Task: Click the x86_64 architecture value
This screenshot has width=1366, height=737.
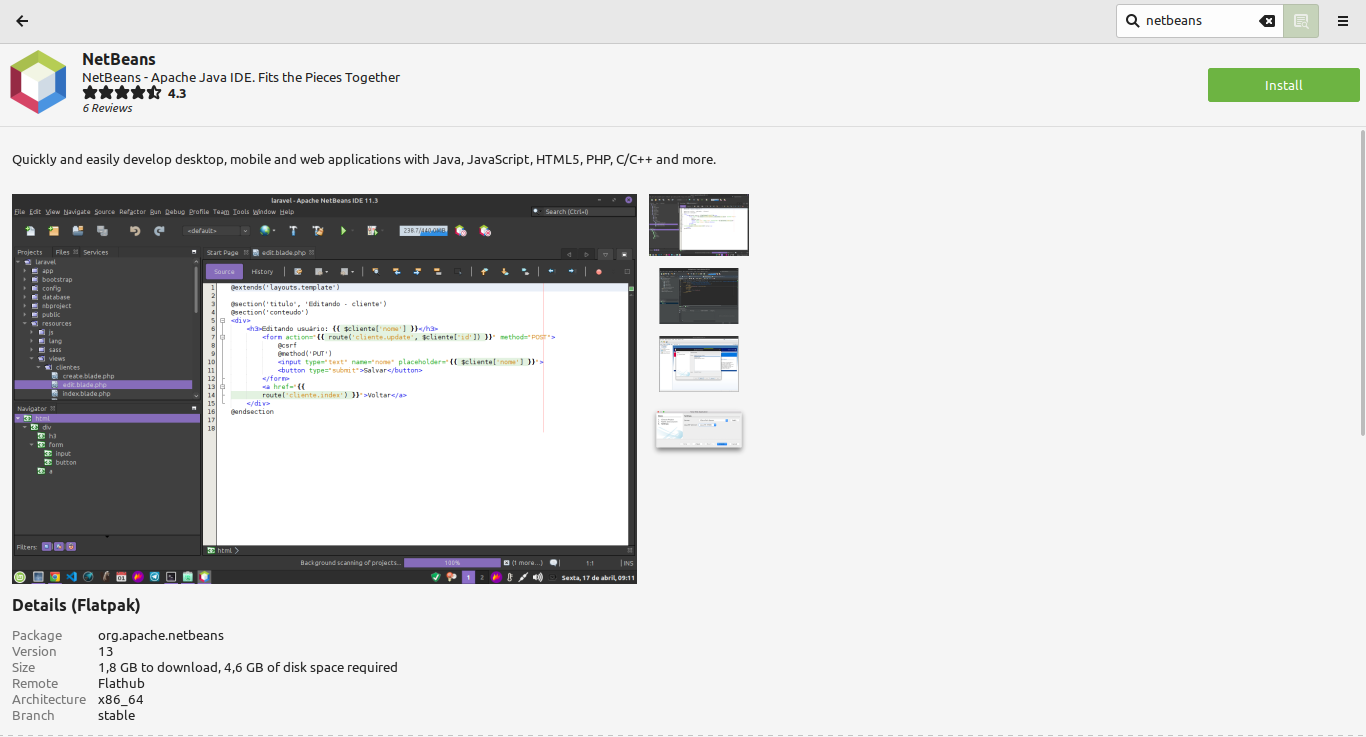Action: pos(121,700)
